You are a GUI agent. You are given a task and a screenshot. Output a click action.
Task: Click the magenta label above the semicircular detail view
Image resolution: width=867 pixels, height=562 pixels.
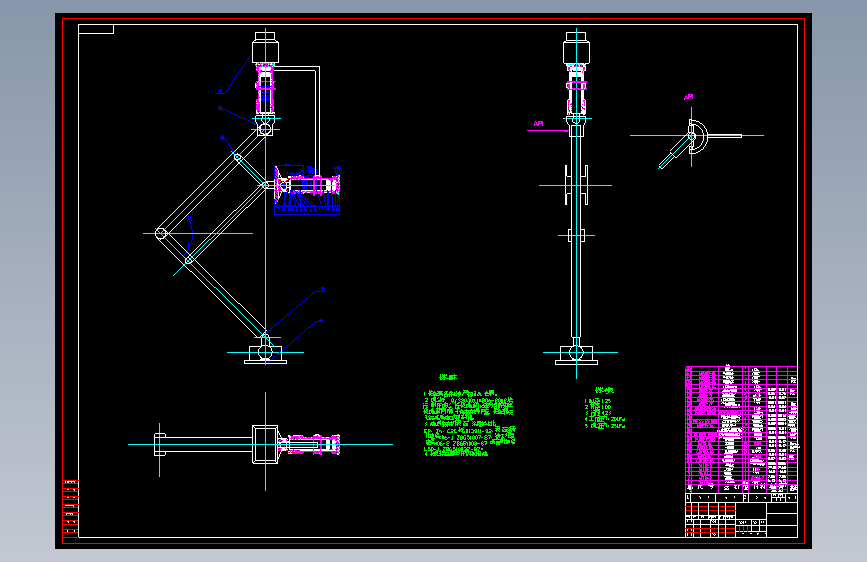(688, 97)
